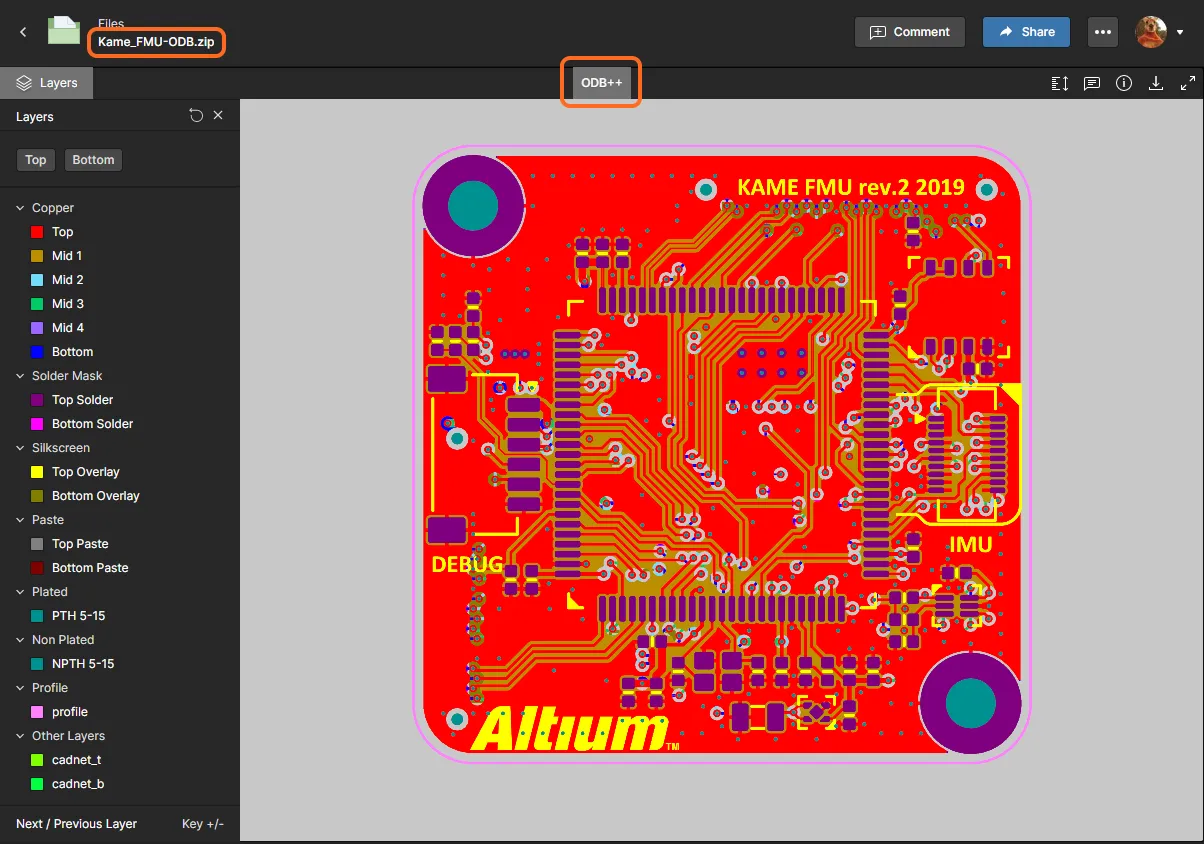Reset layers with the undo arrow icon
The image size is (1204, 844).
pyautogui.click(x=196, y=116)
